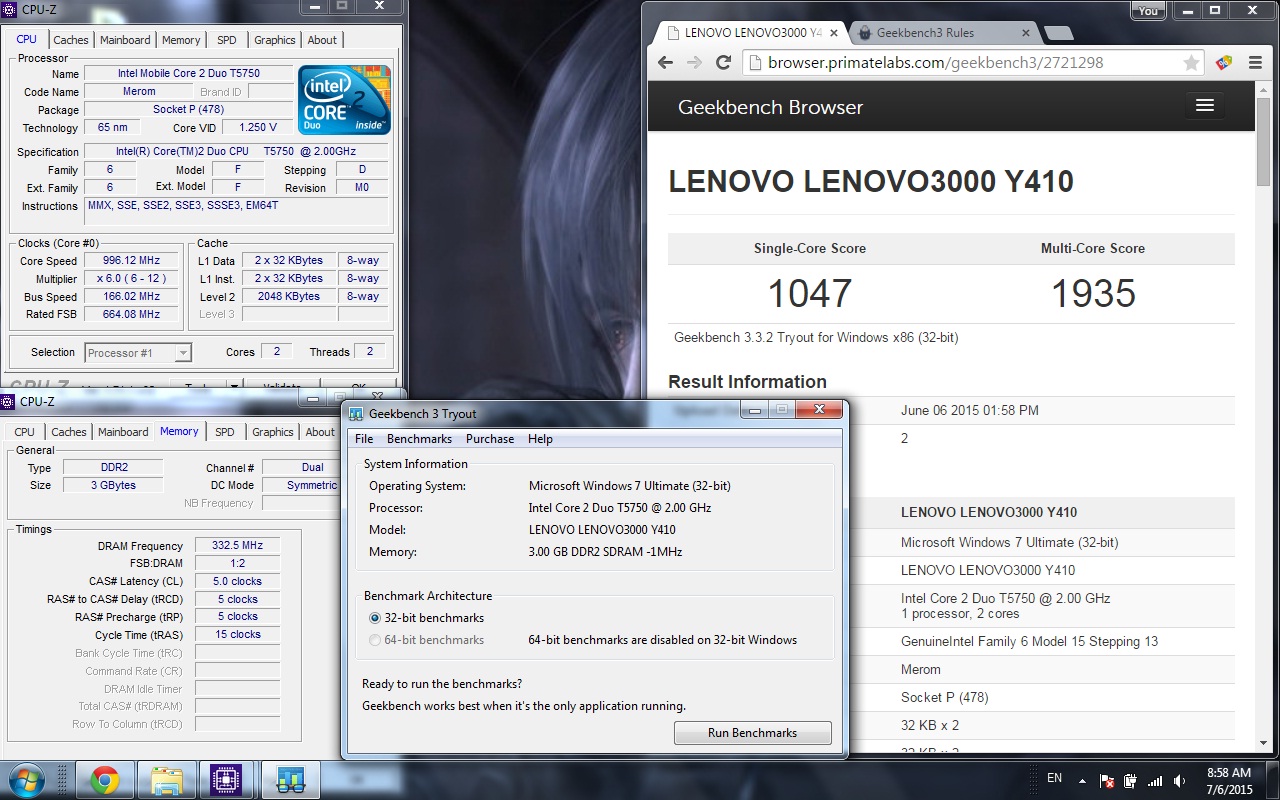Open network signal tray icon

(1155, 781)
